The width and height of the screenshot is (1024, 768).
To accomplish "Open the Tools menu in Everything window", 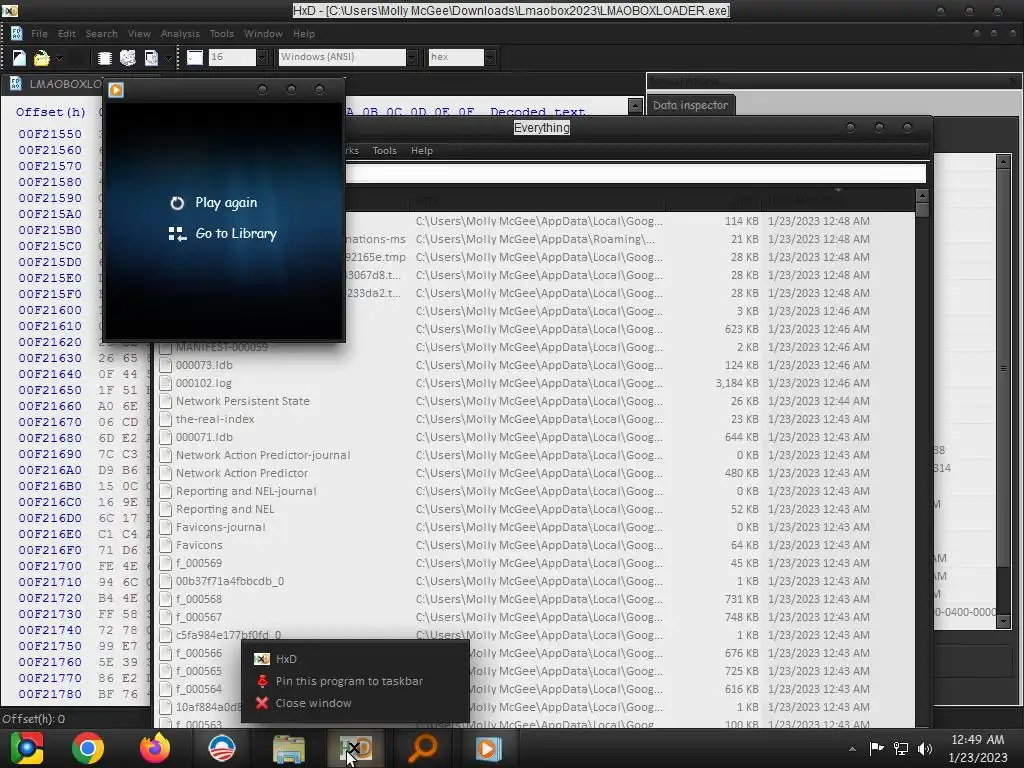I will (x=385, y=150).
